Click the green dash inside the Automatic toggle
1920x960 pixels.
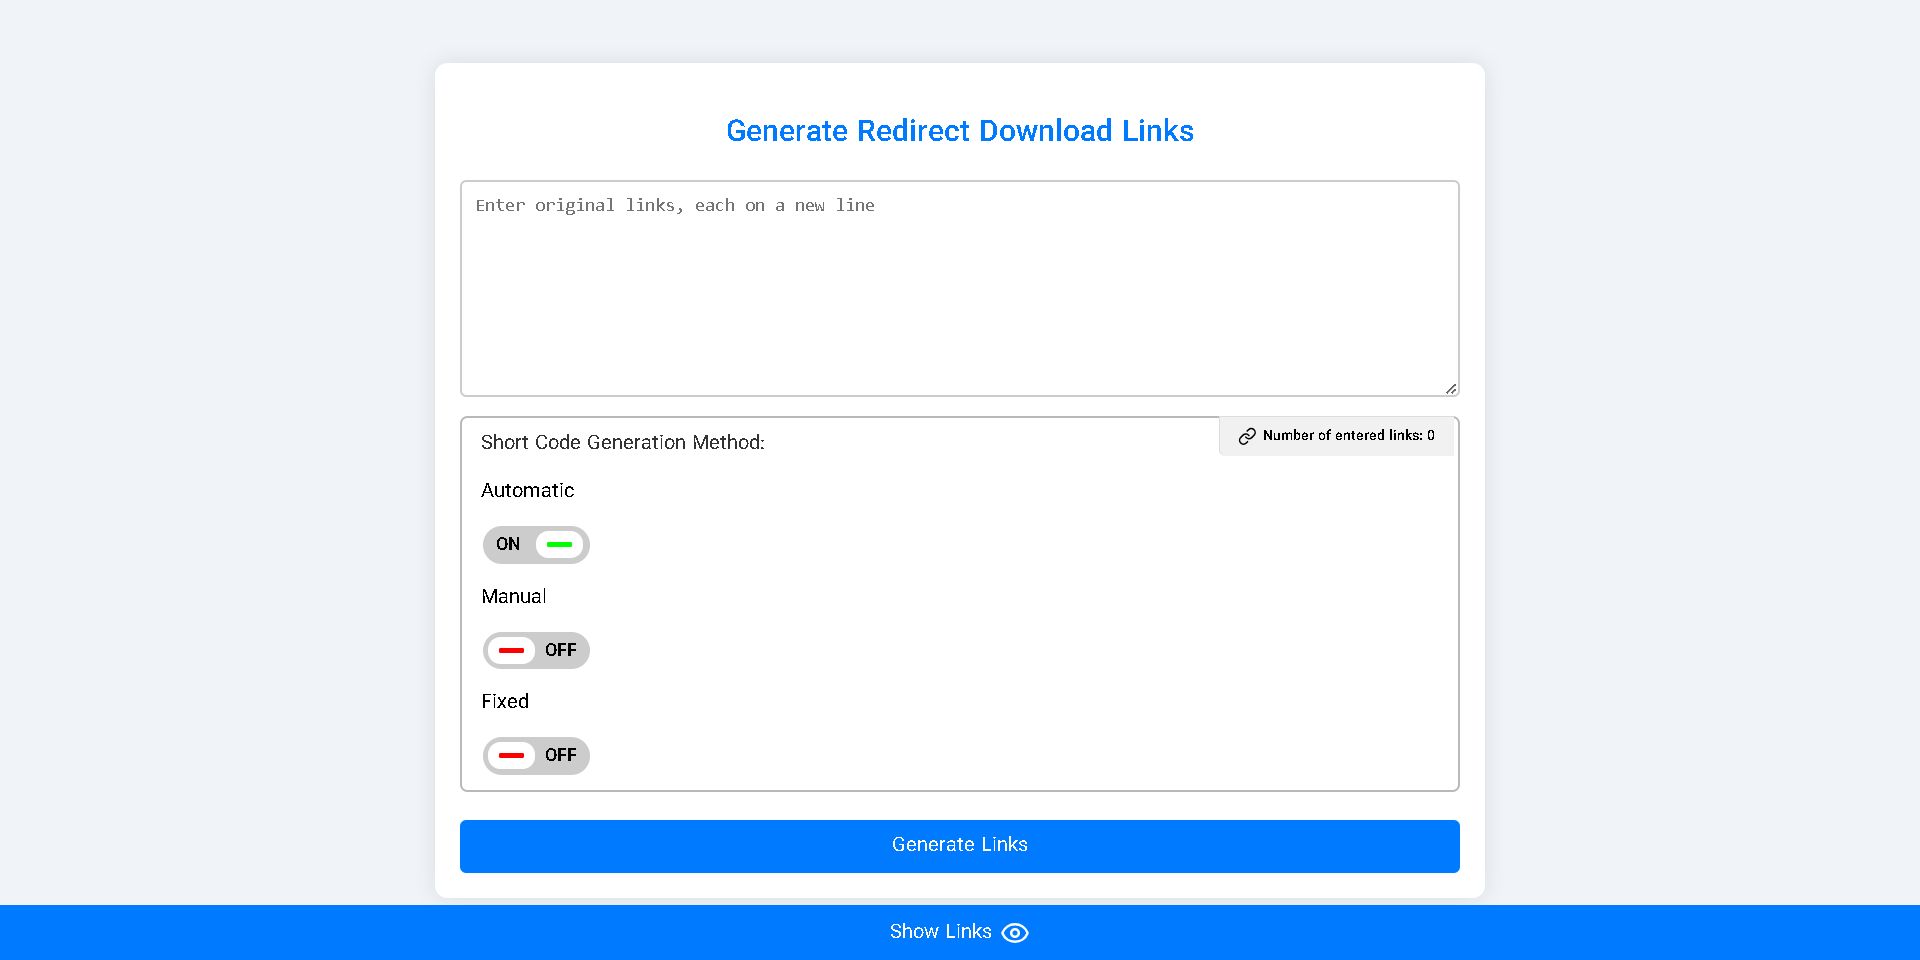[560, 544]
